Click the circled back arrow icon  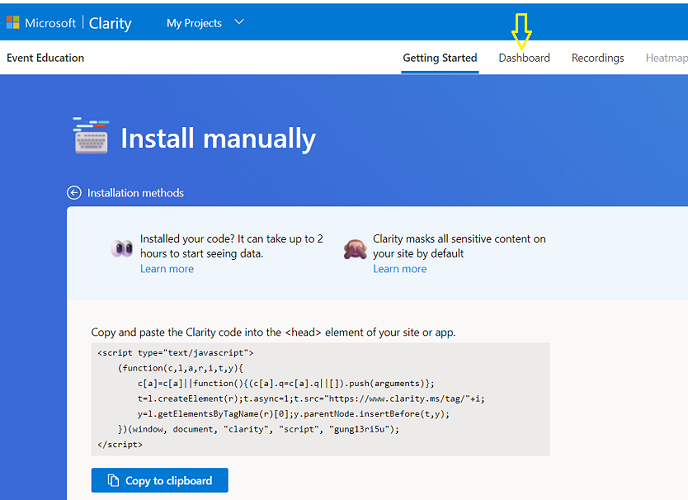click(74, 193)
